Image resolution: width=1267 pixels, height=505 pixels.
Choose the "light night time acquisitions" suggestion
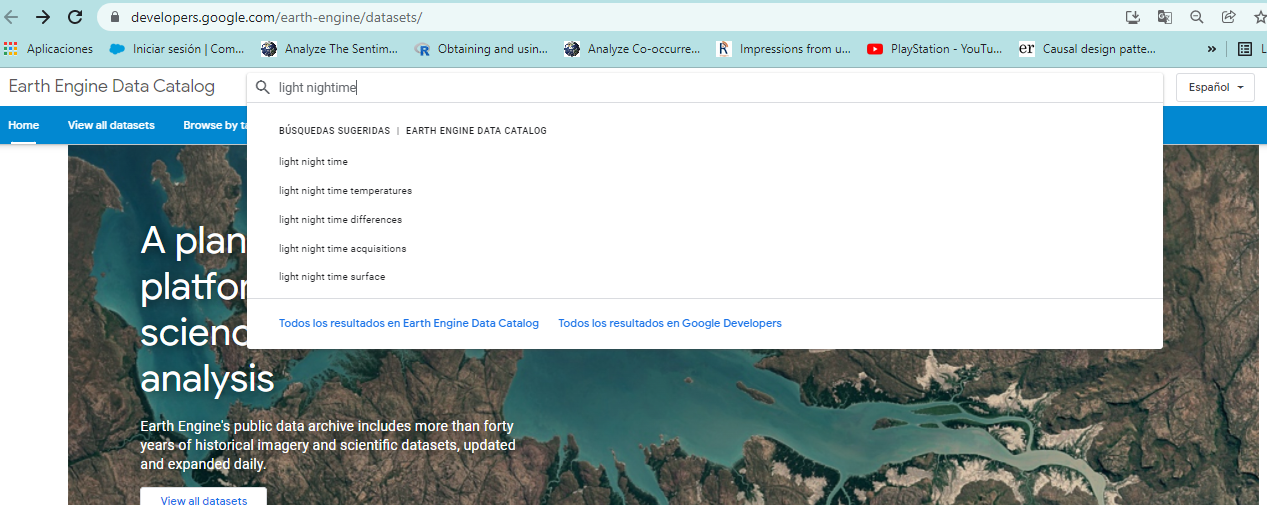342,248
